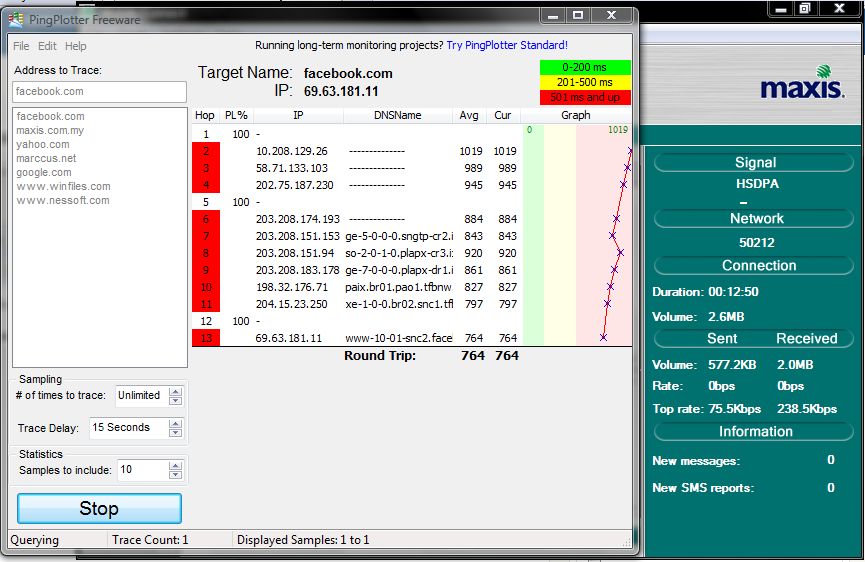Click the New messages count in Maxis window

pos(831,460)
